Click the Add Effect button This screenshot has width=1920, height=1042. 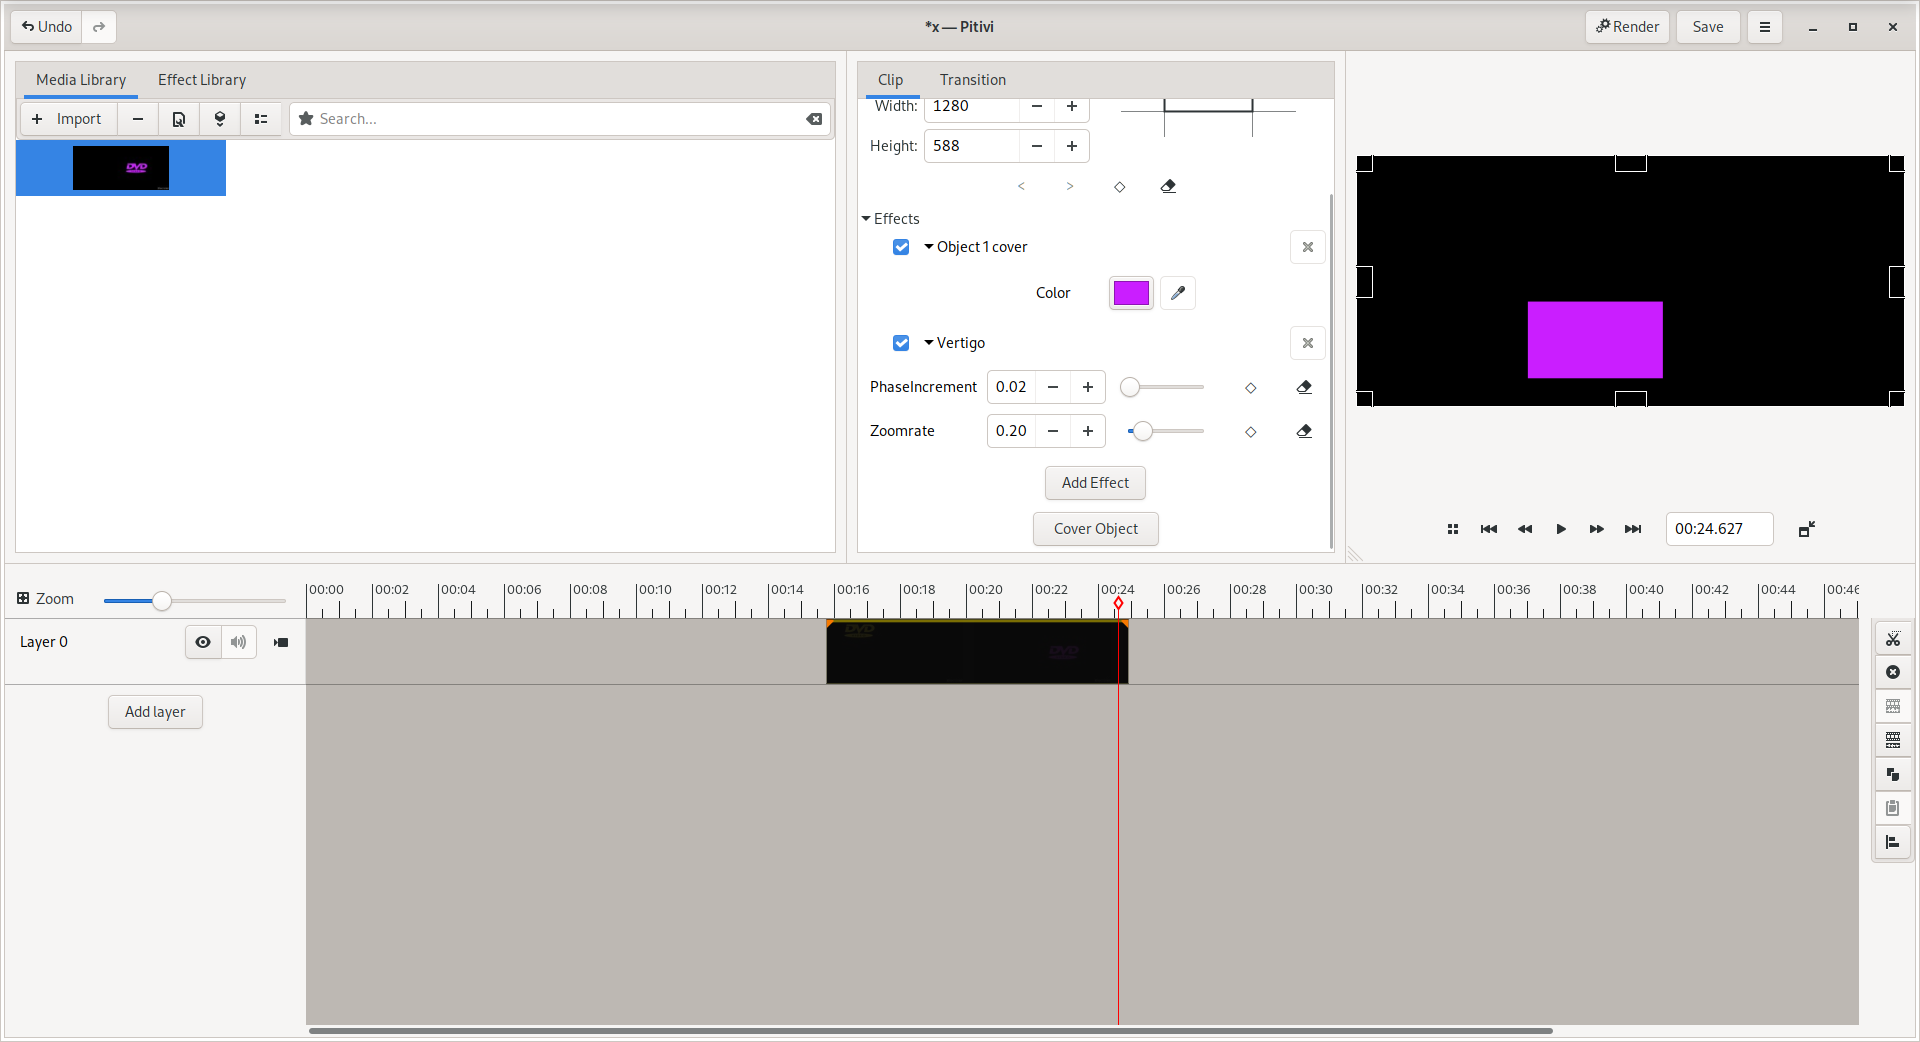[1095, 483]
